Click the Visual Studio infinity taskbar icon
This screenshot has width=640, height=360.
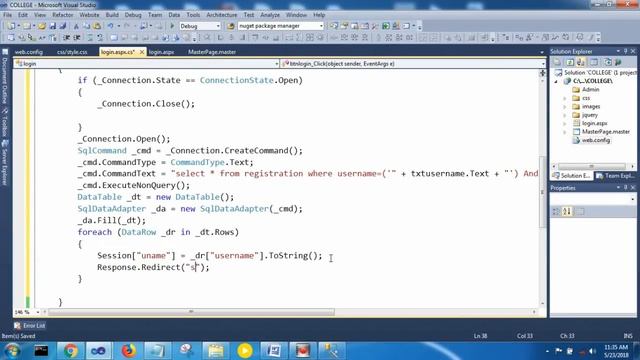tap(99, 351)
